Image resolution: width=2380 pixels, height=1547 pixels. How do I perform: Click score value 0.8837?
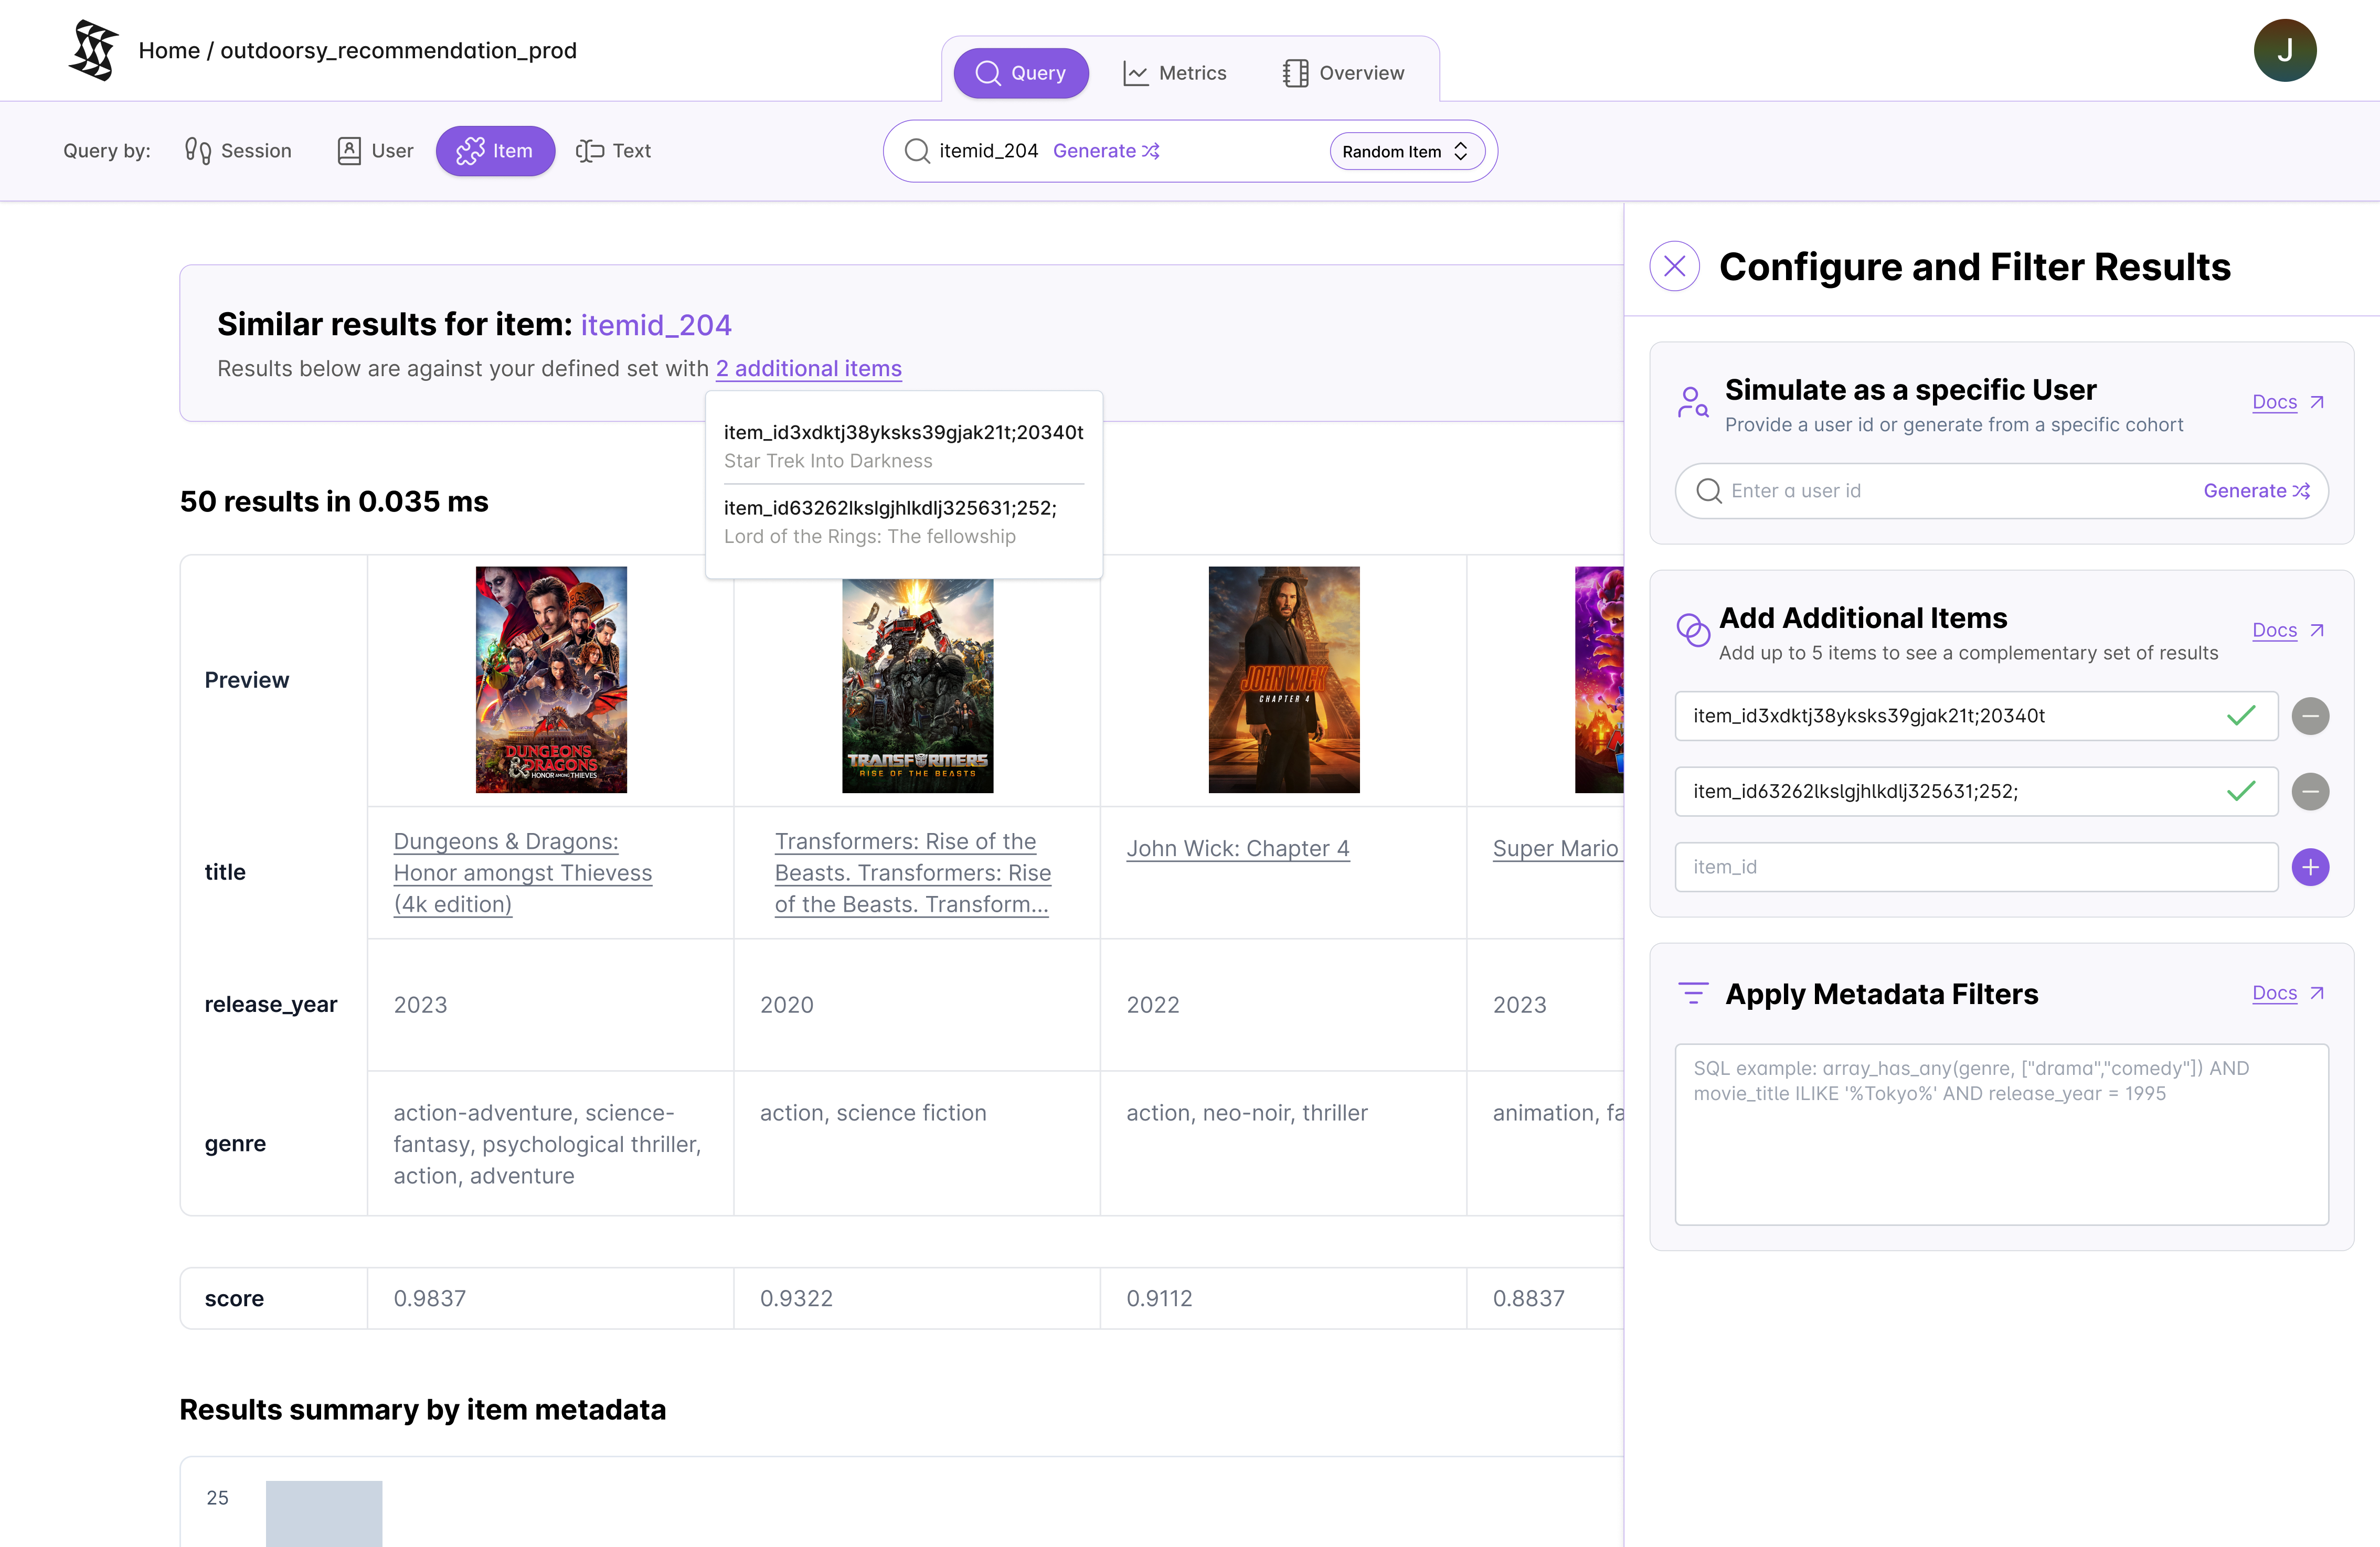pos(1528,1298)
